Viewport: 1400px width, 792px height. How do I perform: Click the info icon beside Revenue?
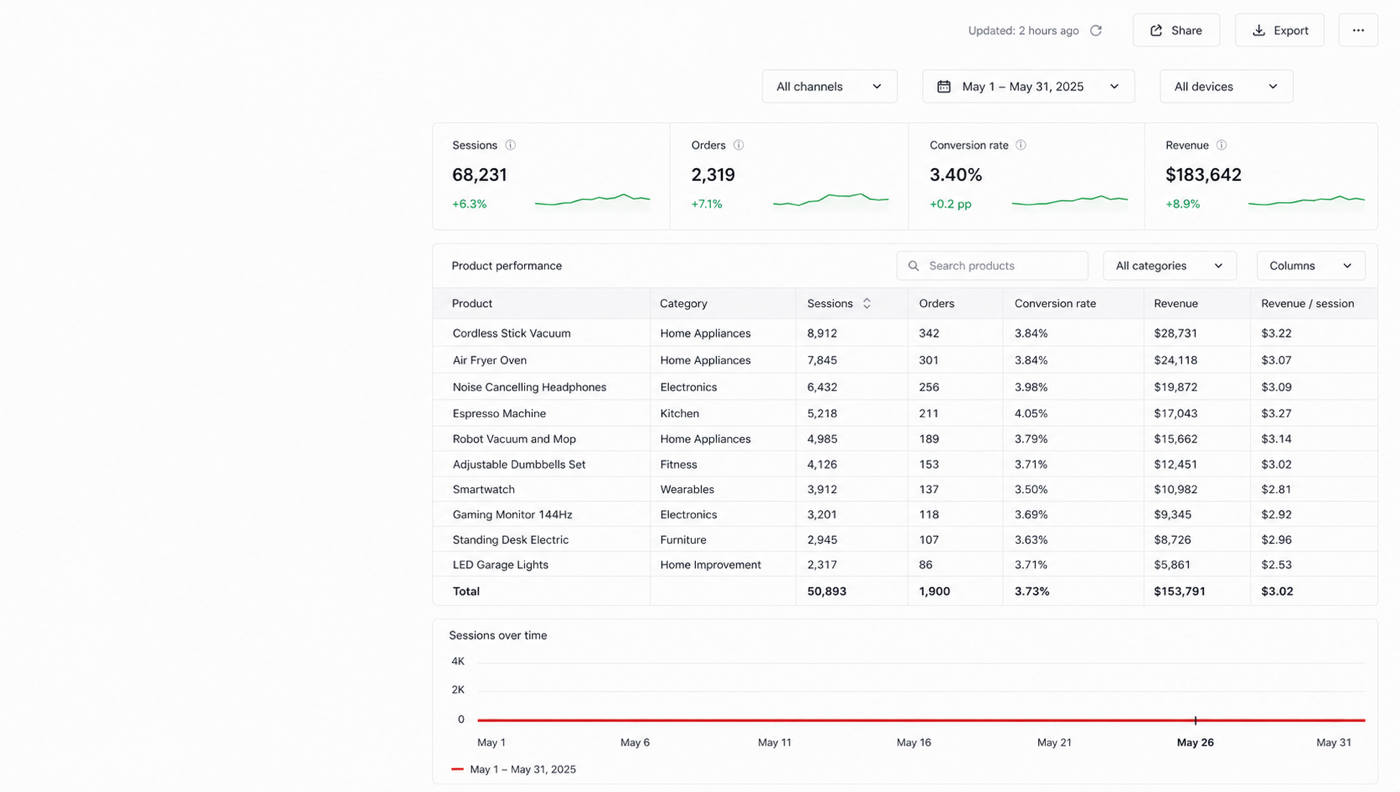tap(1221, 145)
